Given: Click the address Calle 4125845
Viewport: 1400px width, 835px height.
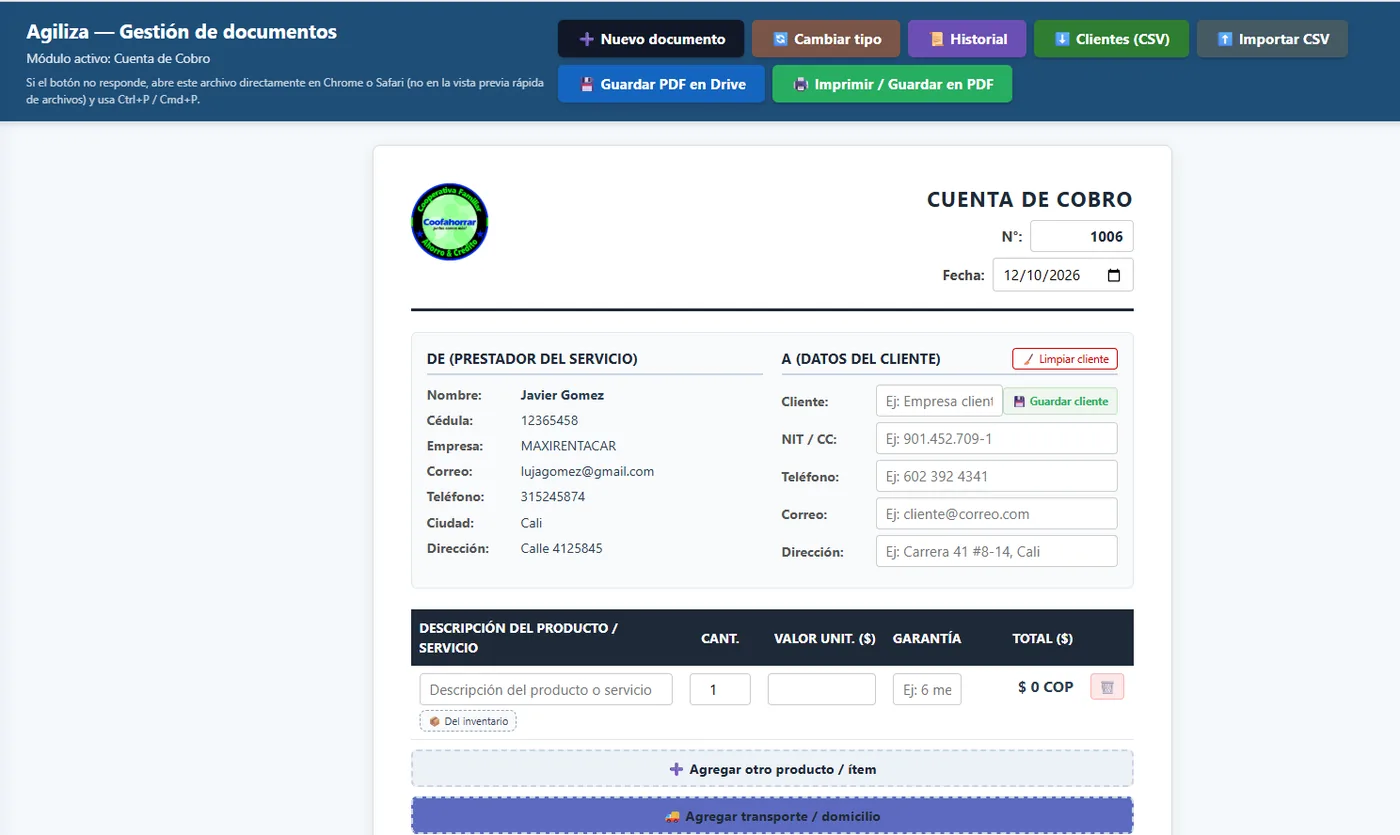Looking at the screenshot, I should pos(561,548).
